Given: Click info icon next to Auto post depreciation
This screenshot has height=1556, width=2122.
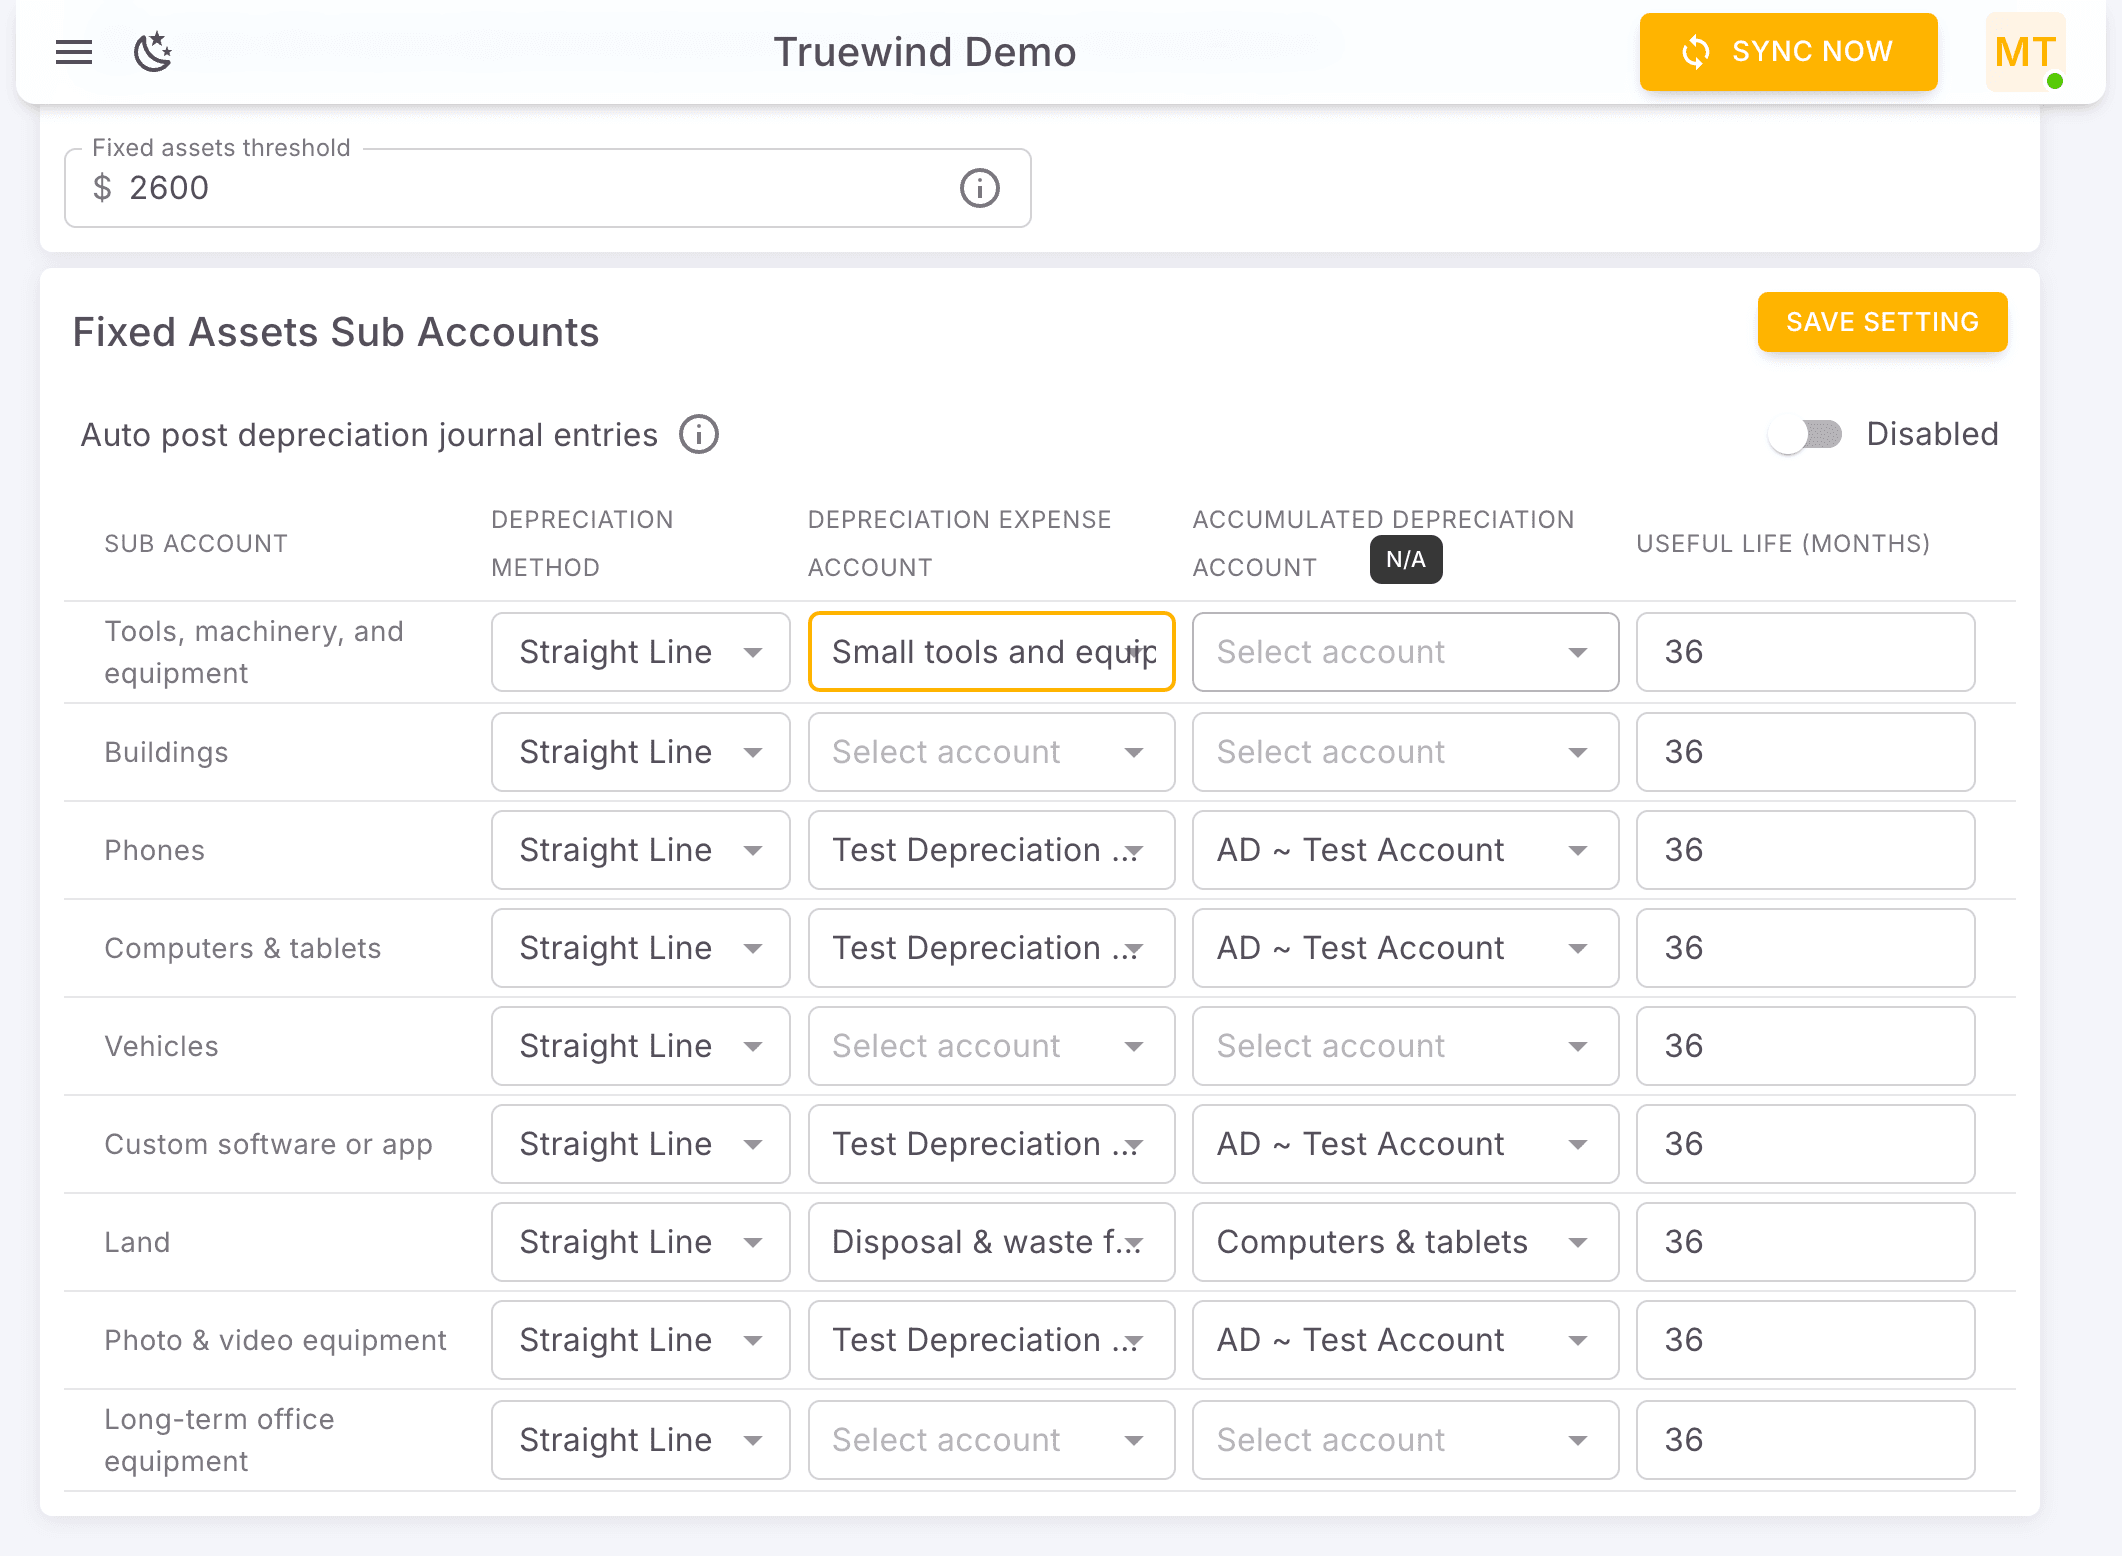Looking at the screenshot, I should [x=698, y=434].
